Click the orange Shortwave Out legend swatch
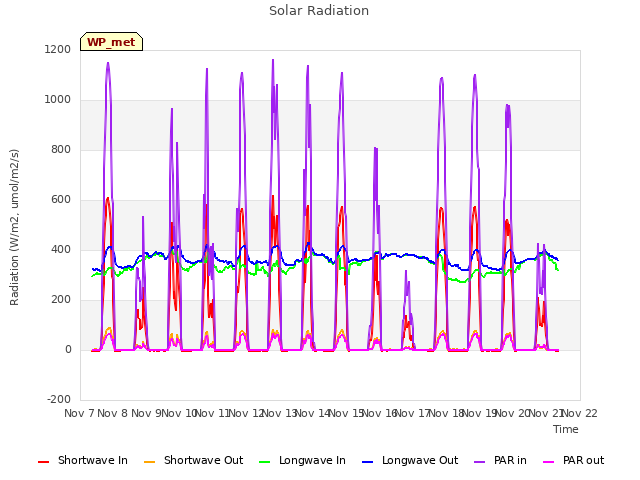 click(x=150, y=462)
